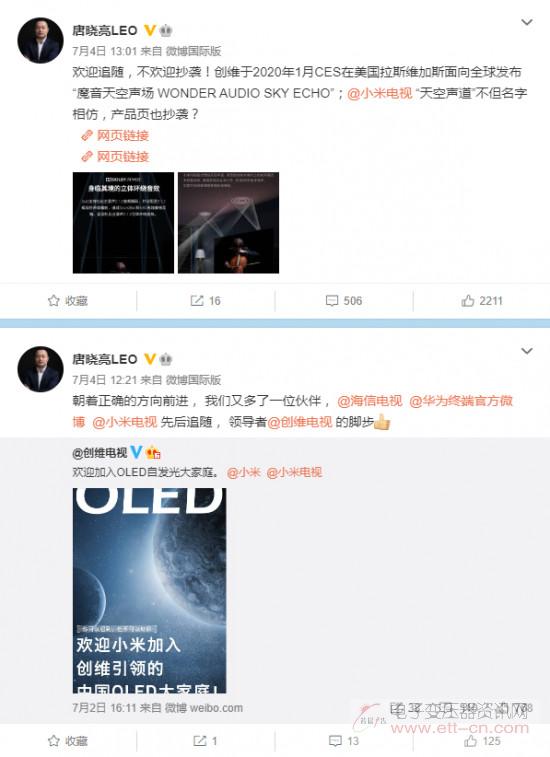Viewport: 550px width, 757px height.
Task: Click 唐晓亮LEO username on second post
Action: (105, 359)
